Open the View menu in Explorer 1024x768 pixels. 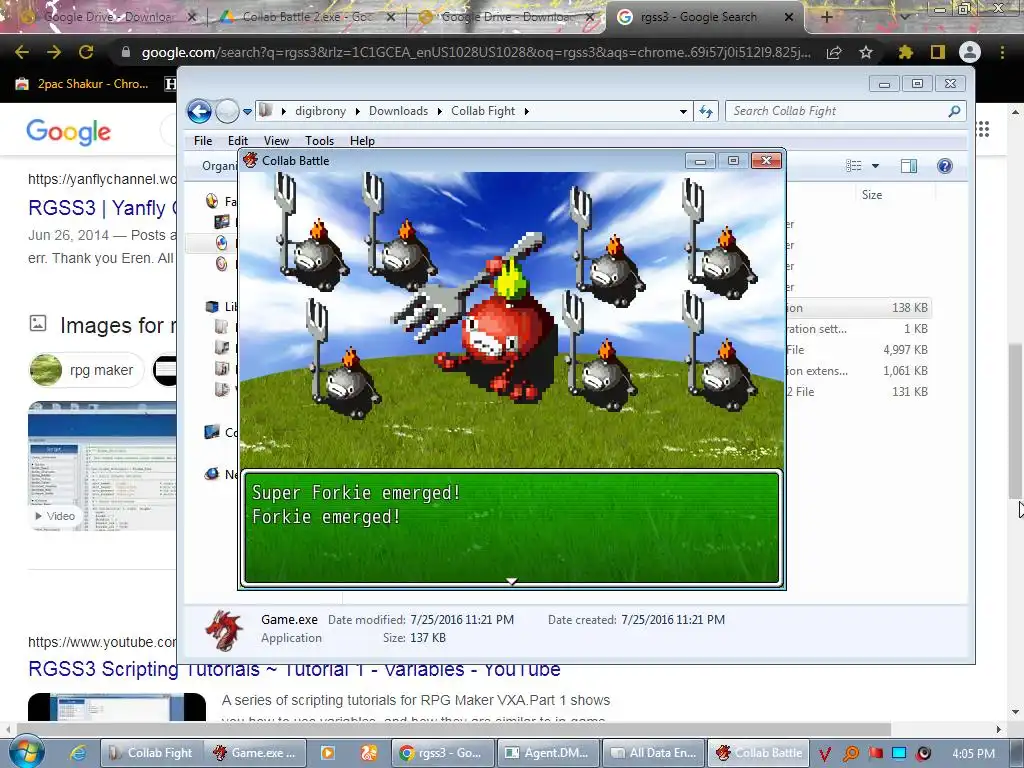click(276, 140)
